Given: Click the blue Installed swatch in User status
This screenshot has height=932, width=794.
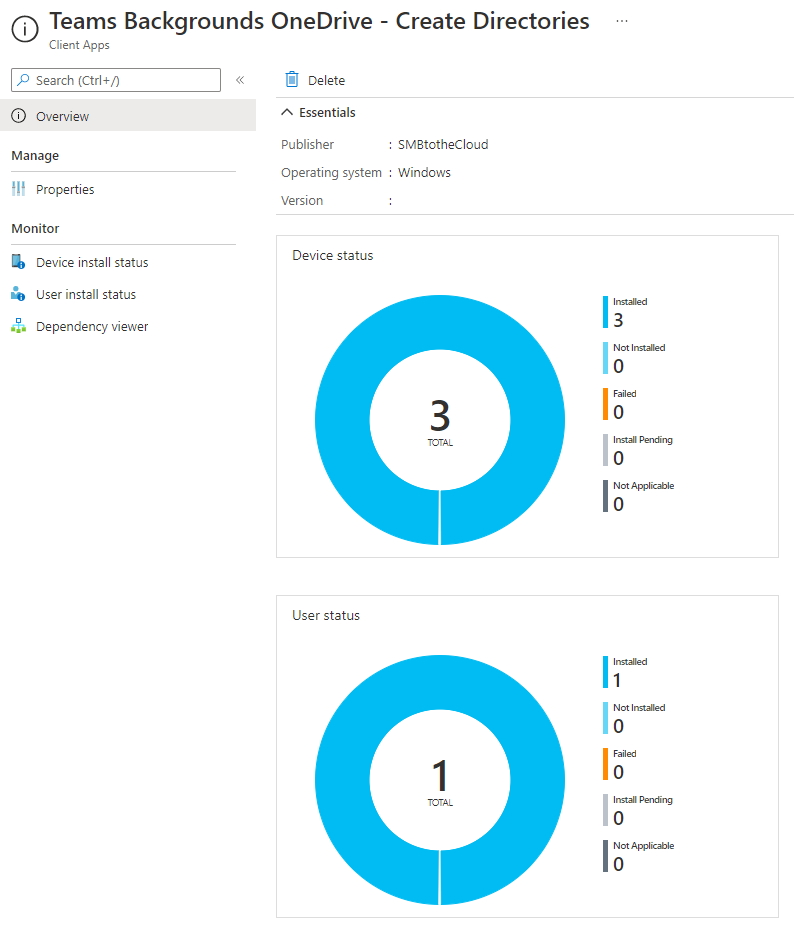Looking at the screenshot, I should (605, 671).
